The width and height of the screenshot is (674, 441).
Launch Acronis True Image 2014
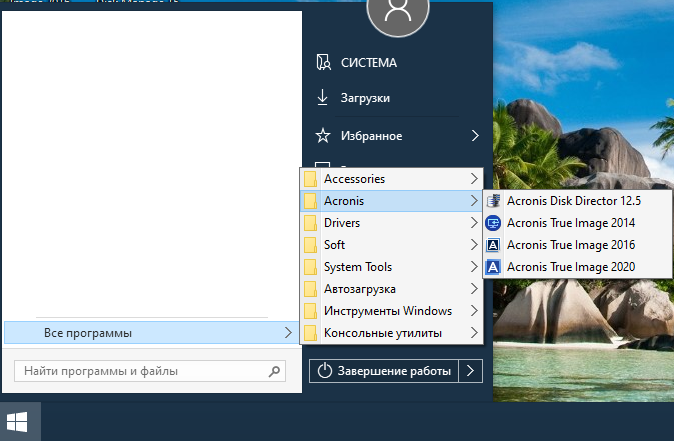tap(577, 223)
